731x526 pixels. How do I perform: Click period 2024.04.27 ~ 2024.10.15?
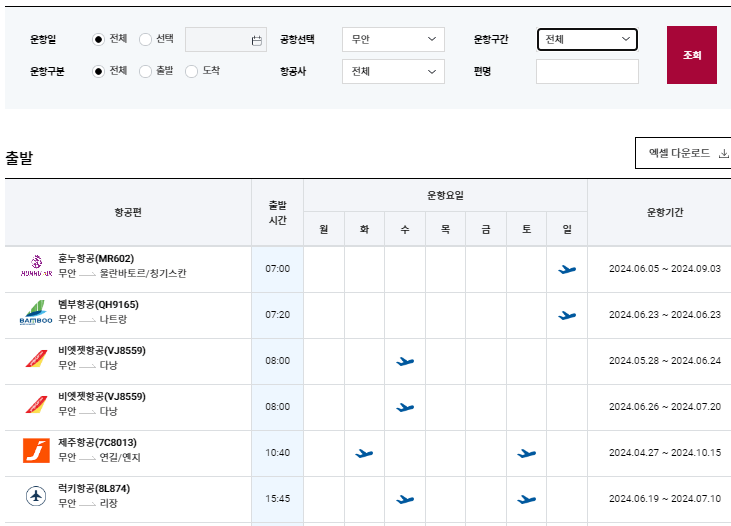[x=665, y=453]
